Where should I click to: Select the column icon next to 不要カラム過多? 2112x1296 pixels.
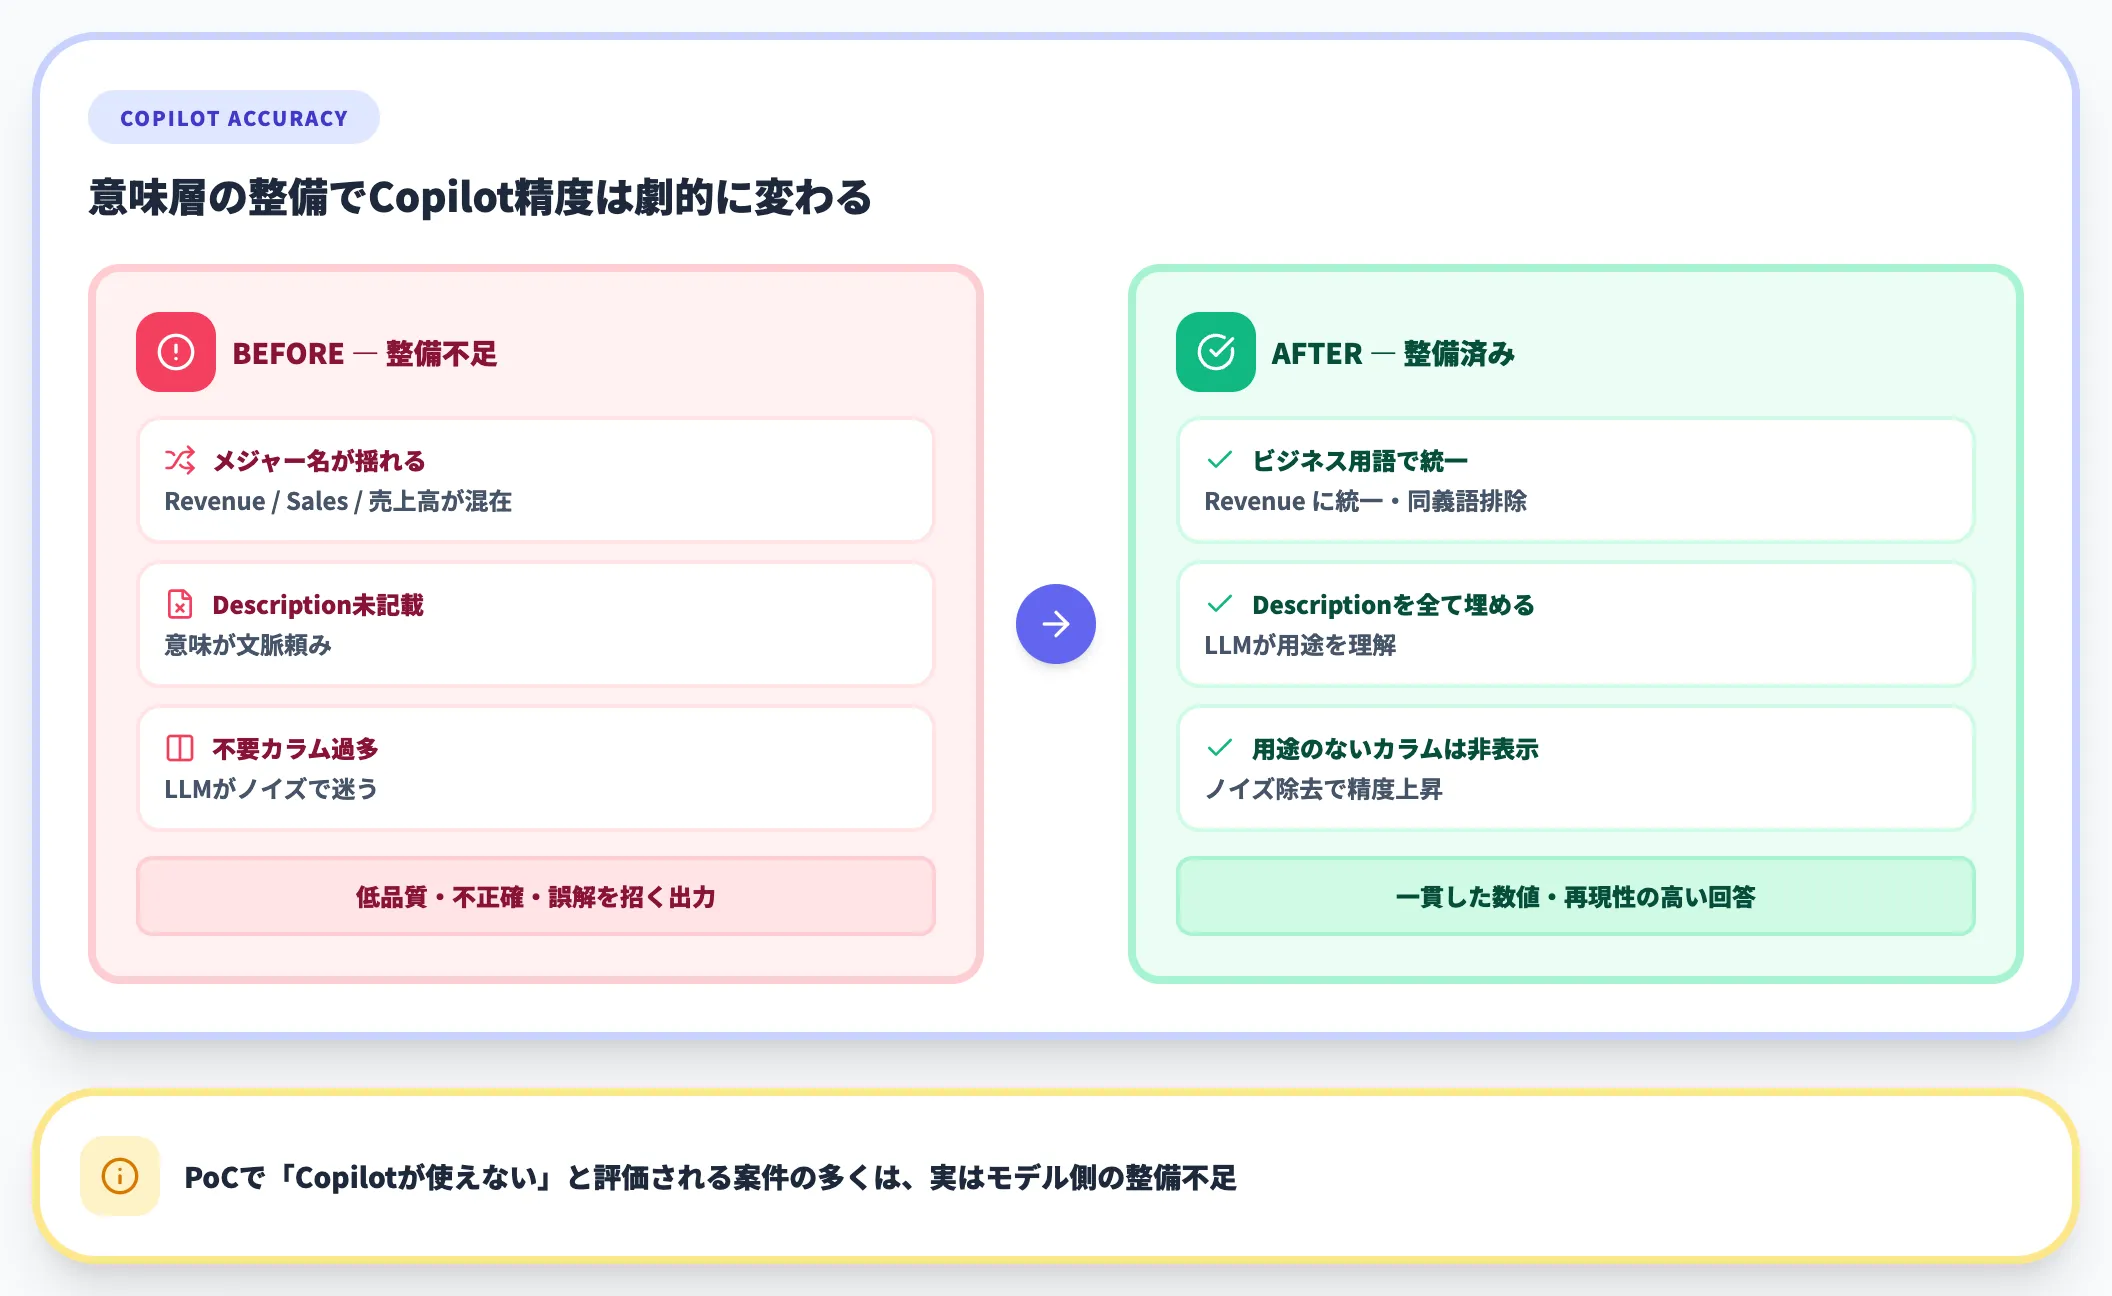pos(179,748)
